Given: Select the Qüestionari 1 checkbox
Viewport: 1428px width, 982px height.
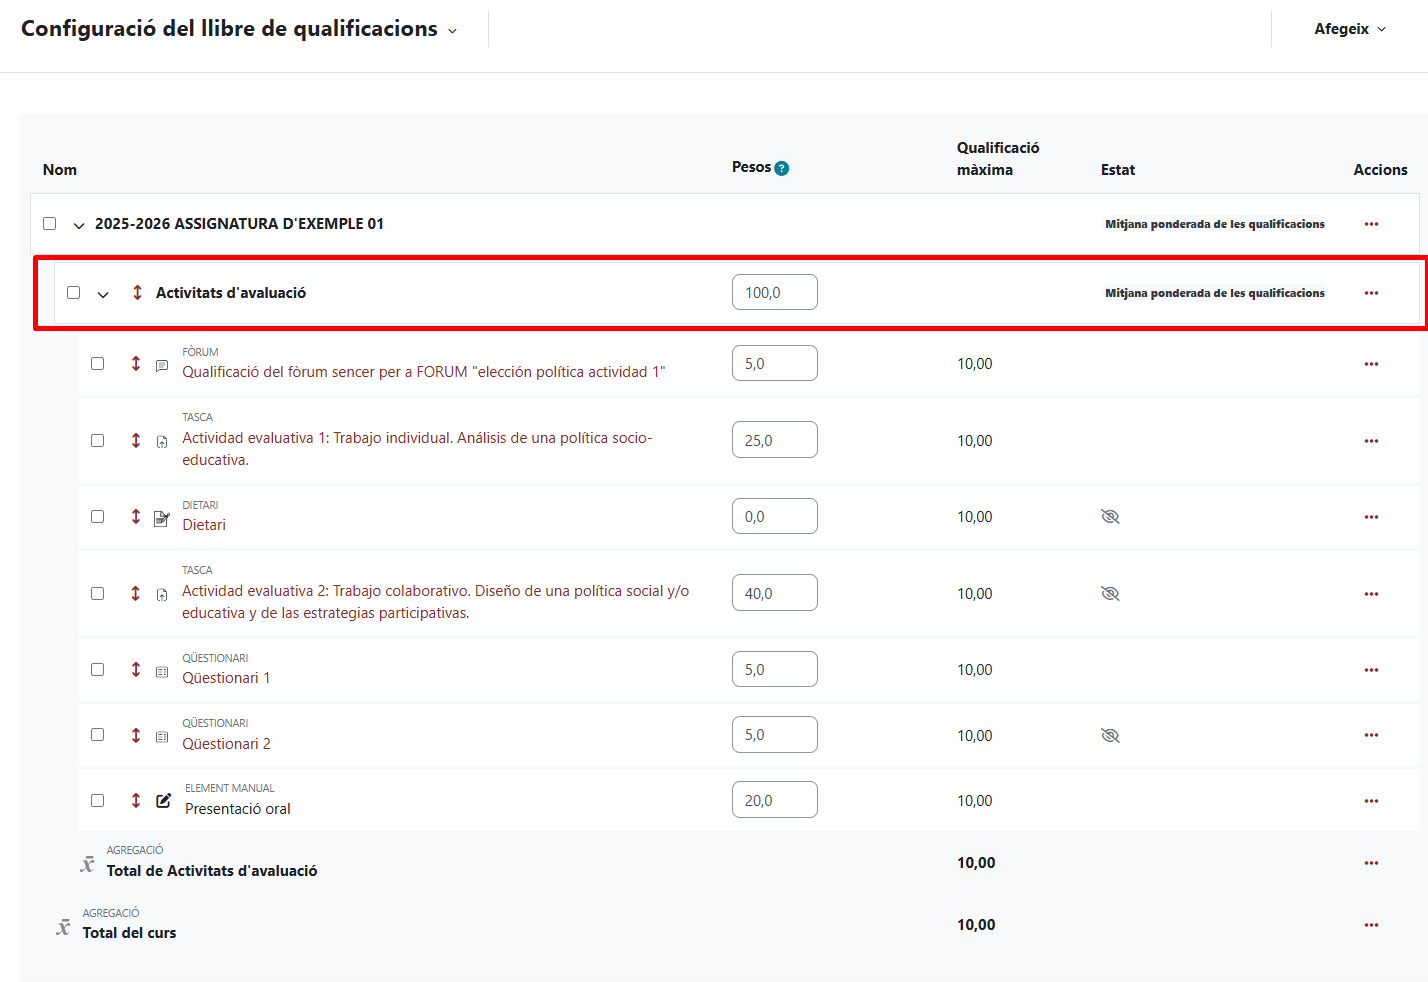Looking at the screenshot, I should [98, 670].
